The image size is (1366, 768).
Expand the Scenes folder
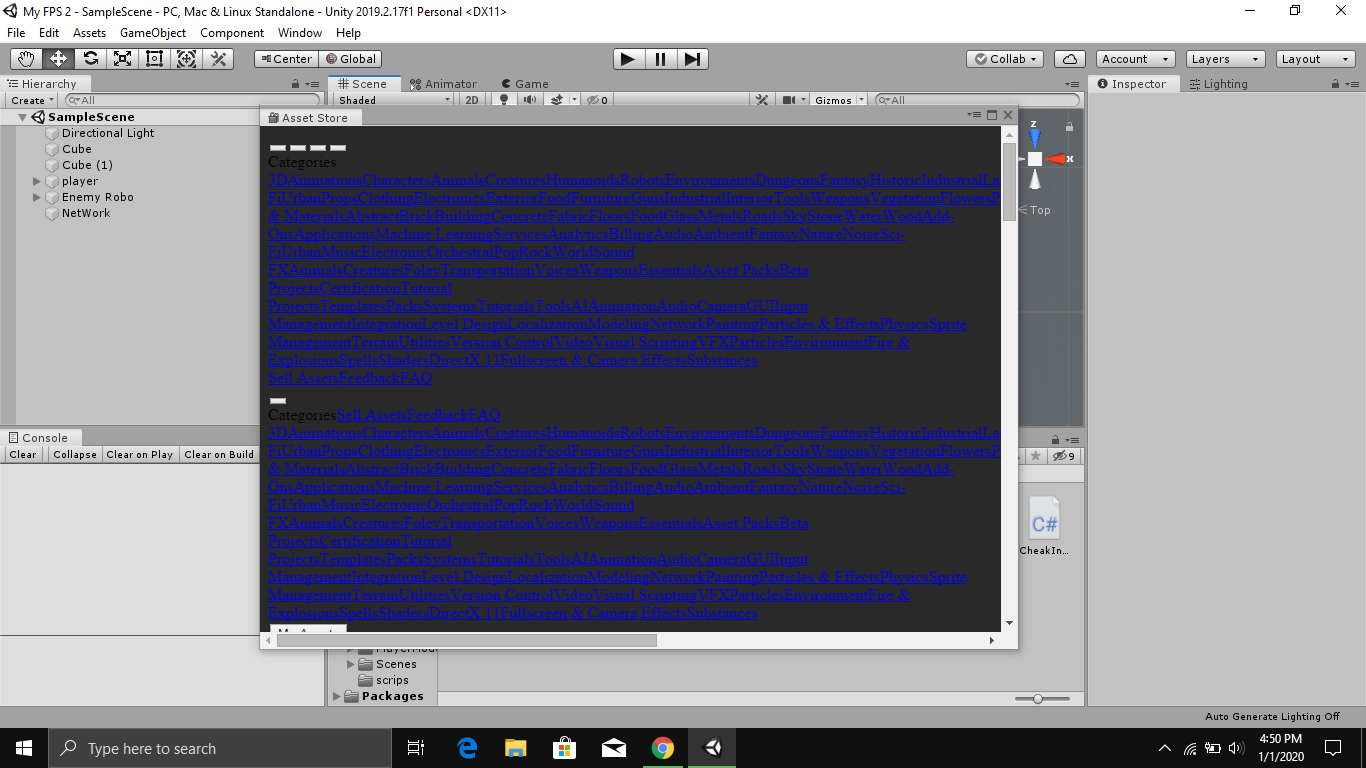pos(351,664)
